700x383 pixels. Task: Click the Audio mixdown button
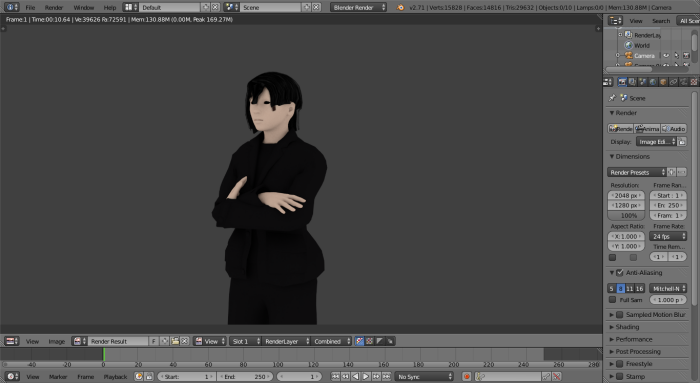(674, 129)
